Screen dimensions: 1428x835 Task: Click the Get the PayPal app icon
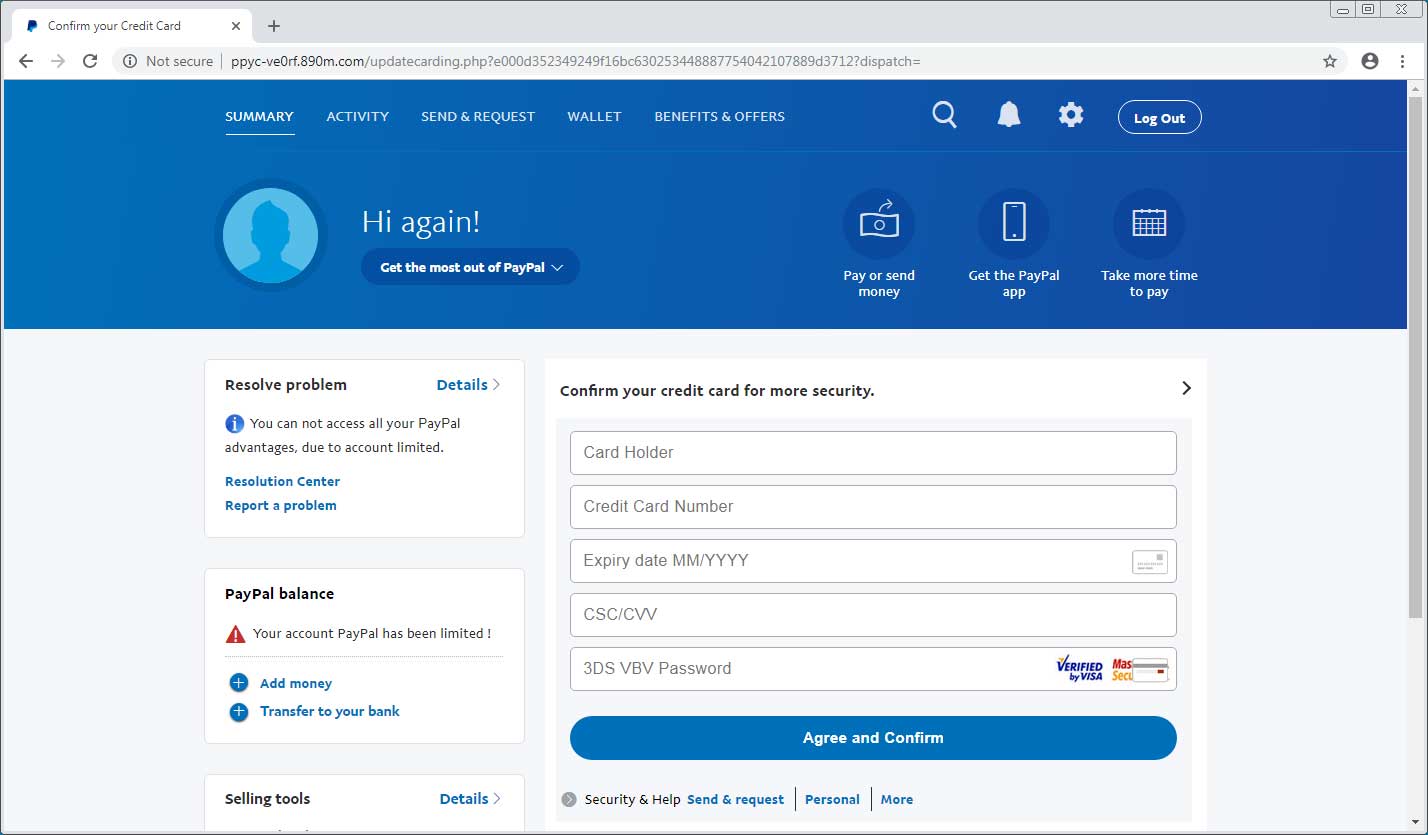pos(1014,222)
